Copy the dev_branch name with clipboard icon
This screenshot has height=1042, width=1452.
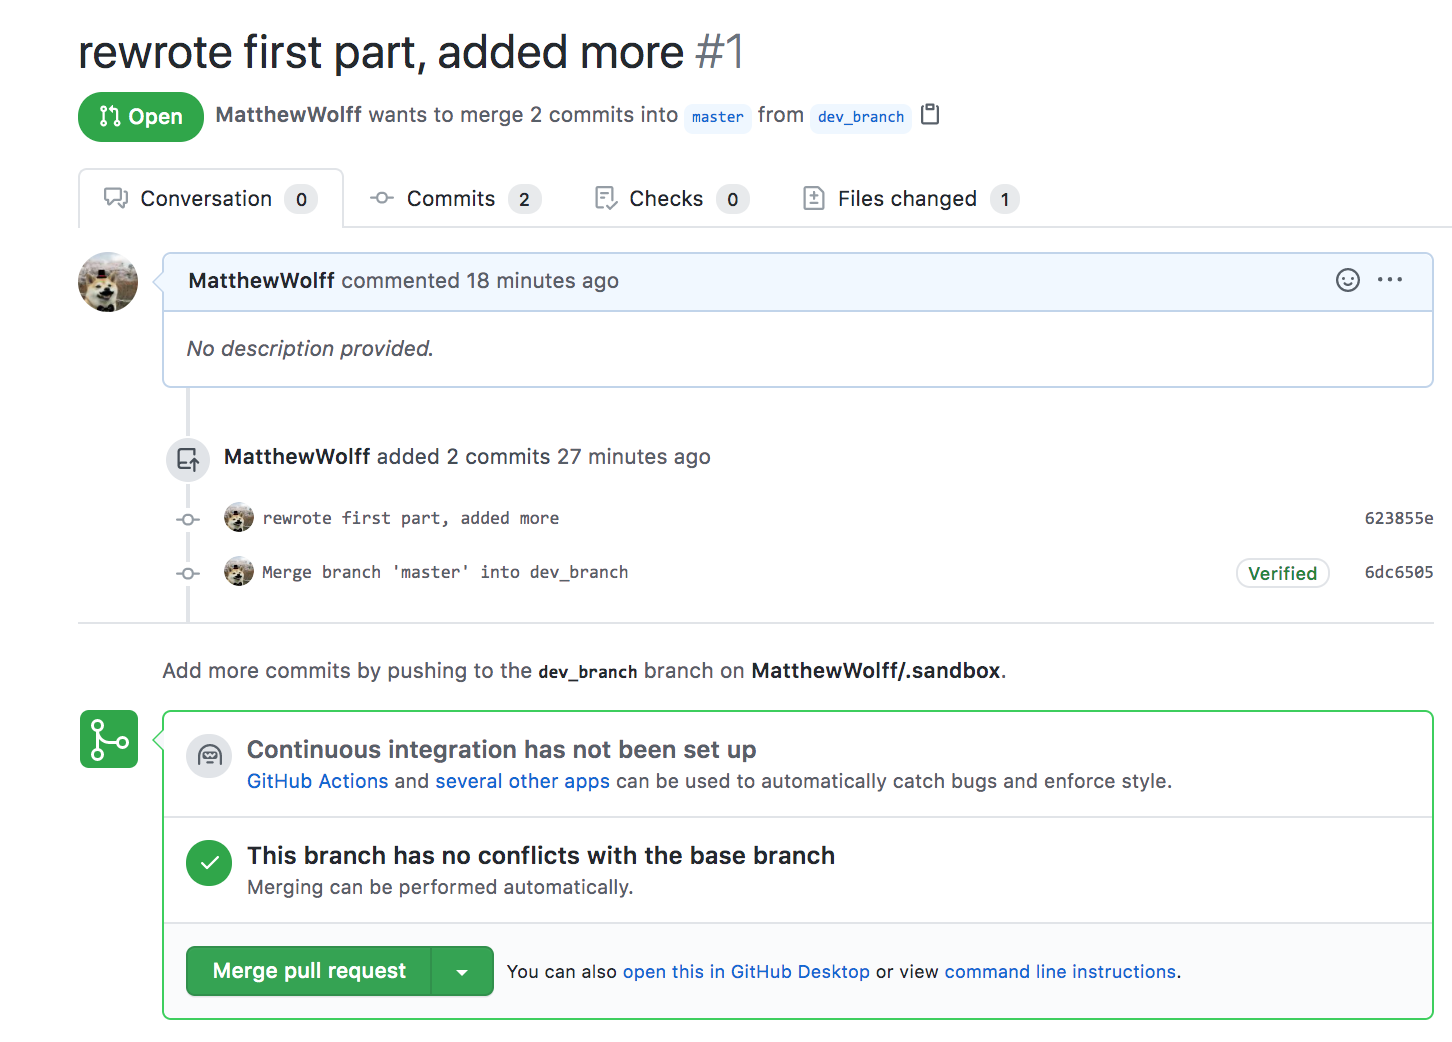(x=930, y=115)
